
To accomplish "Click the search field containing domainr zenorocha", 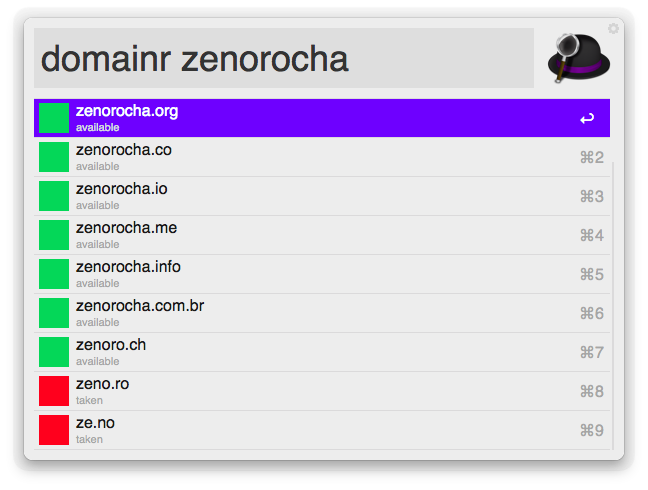I will tap(284, 58).
